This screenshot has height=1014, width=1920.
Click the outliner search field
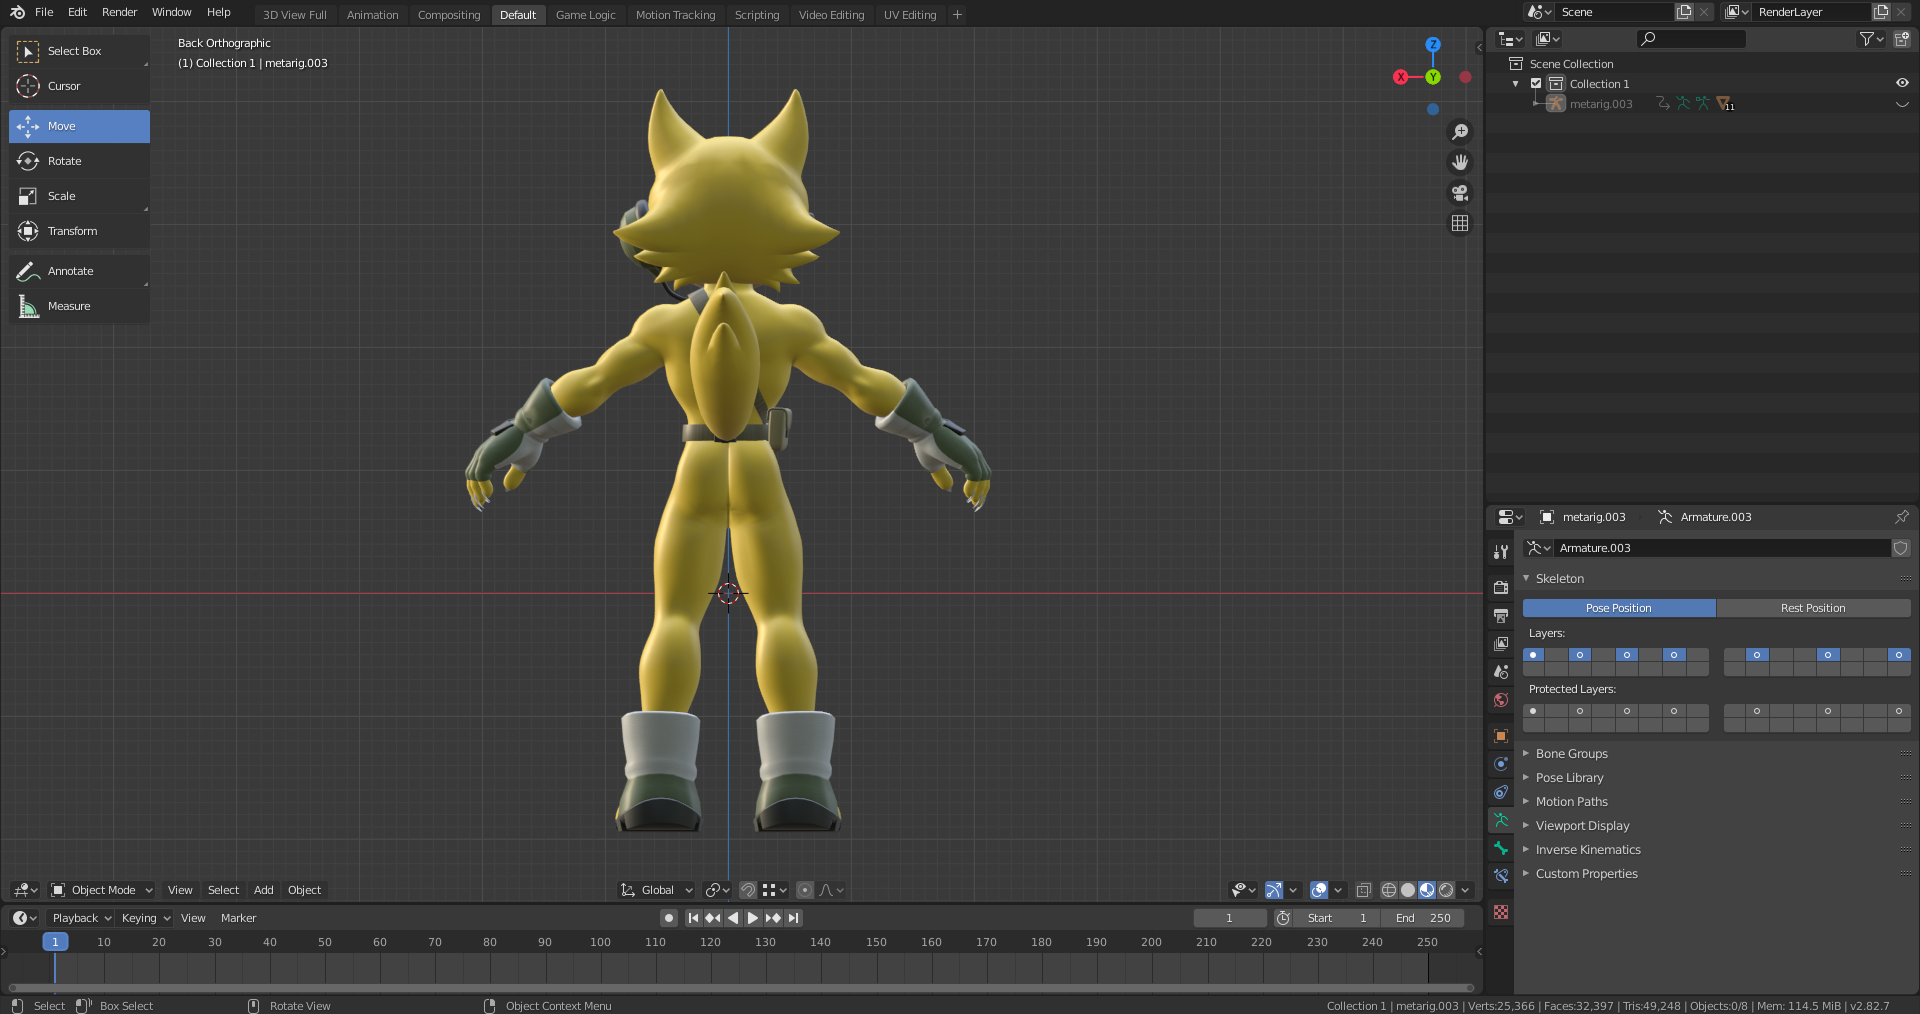pyautogui.click(x=1691, y=39)
